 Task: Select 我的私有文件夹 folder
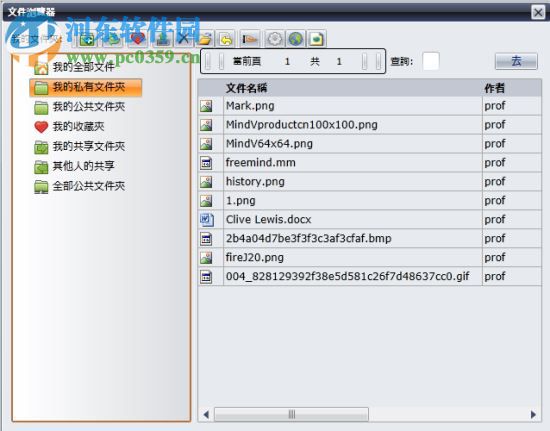coord(86,87)
